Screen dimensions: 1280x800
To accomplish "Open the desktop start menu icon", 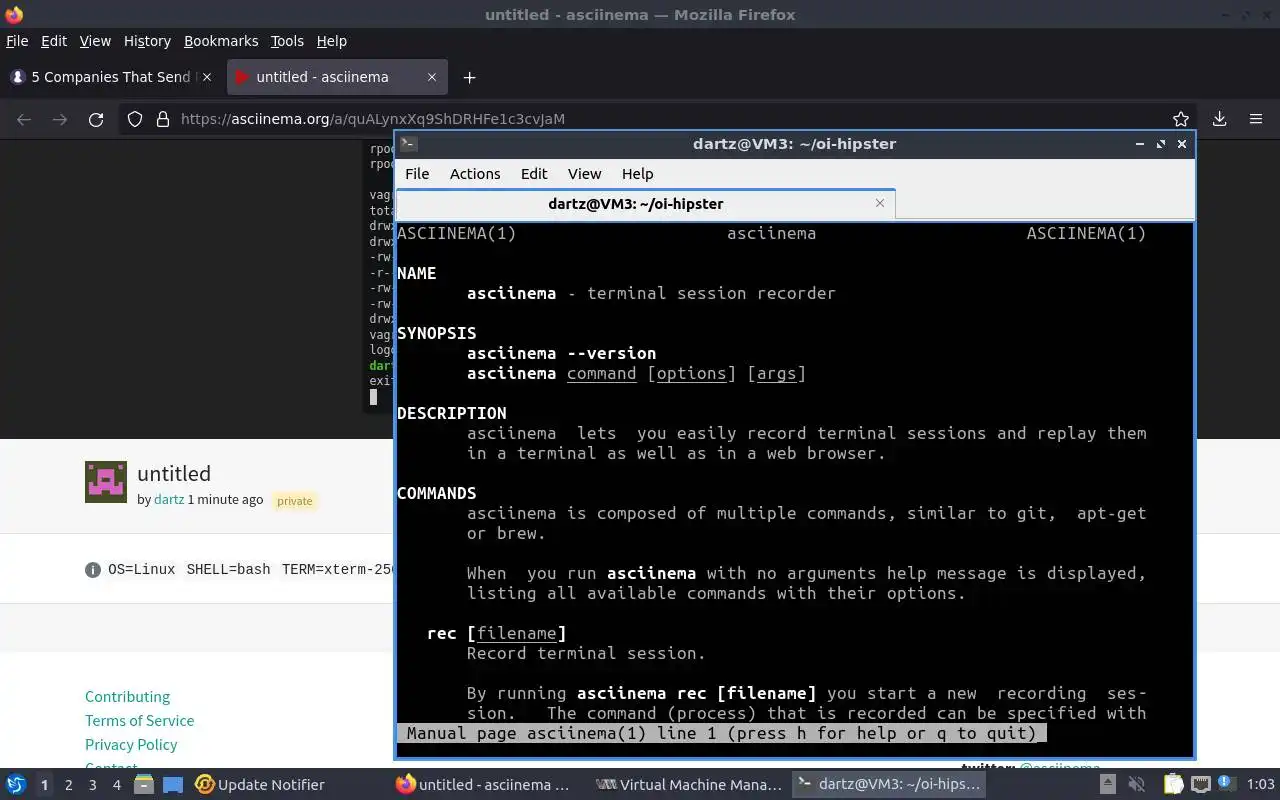I will click(x=16, y=784).
